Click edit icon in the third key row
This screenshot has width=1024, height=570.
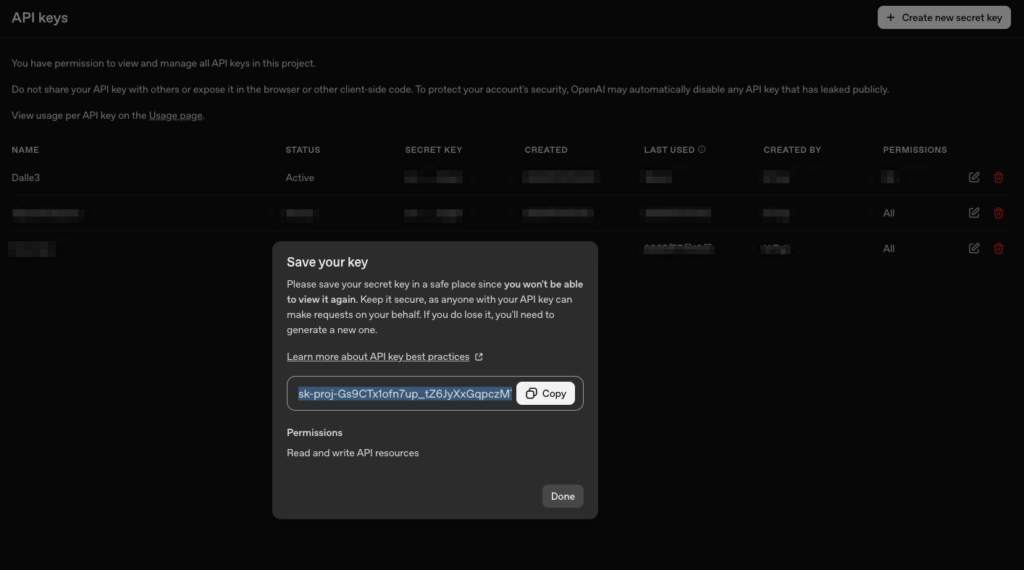pyautogui.click(x=974, y=249)
